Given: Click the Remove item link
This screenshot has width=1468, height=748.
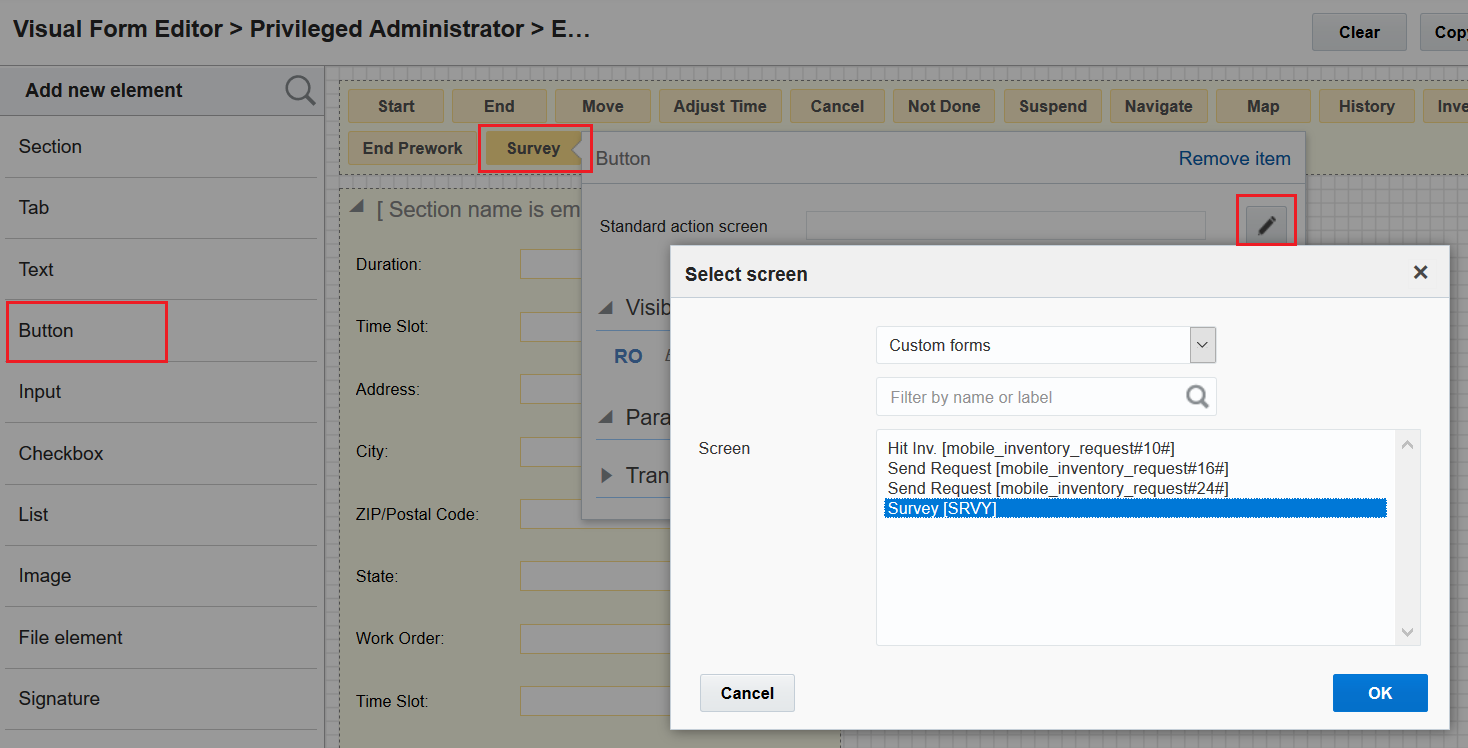Looking at the screenshot, I should (x=1234, y=158).
